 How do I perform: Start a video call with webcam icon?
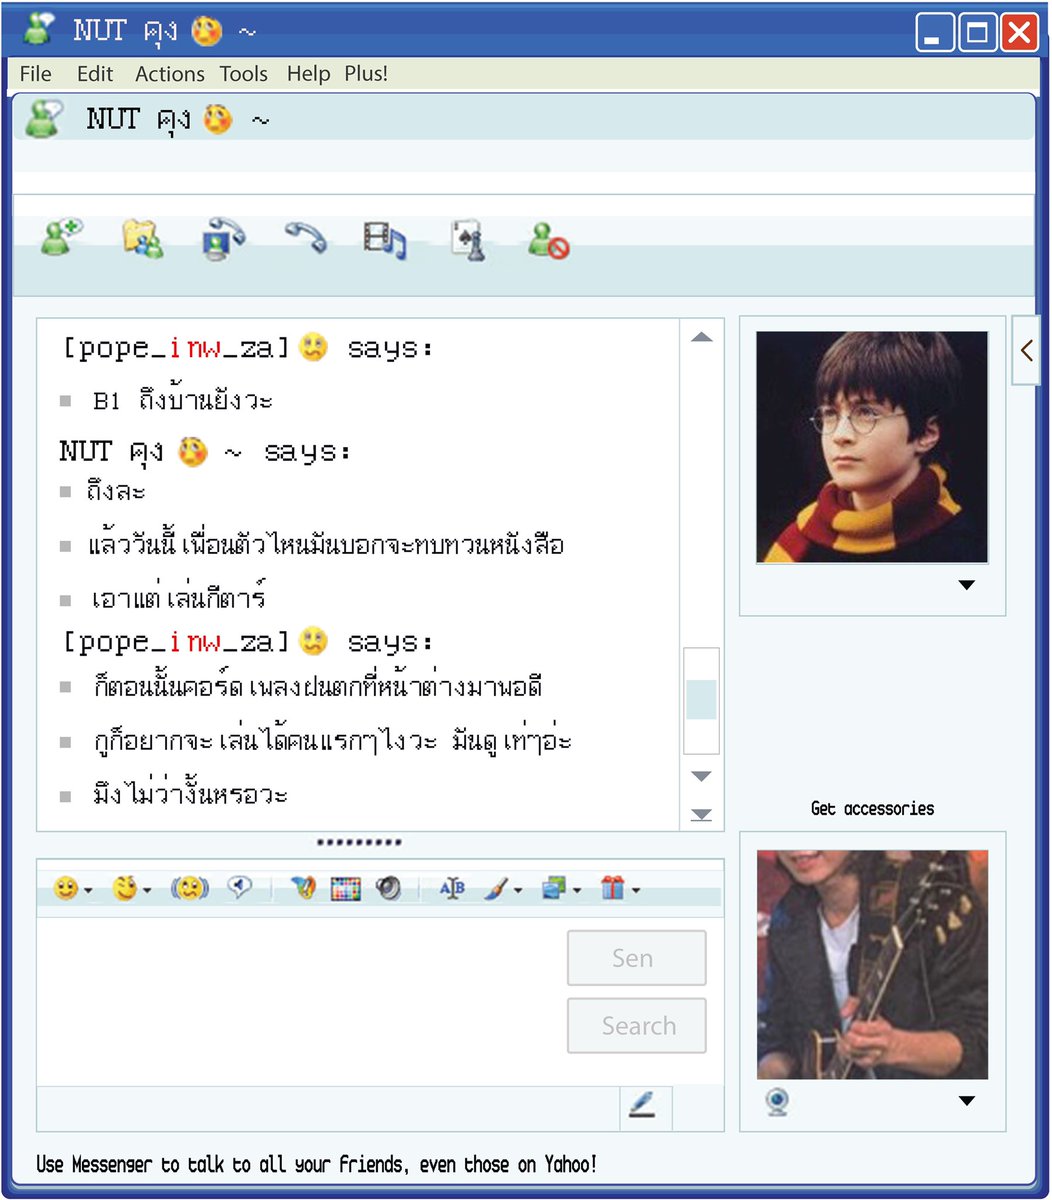223,239
